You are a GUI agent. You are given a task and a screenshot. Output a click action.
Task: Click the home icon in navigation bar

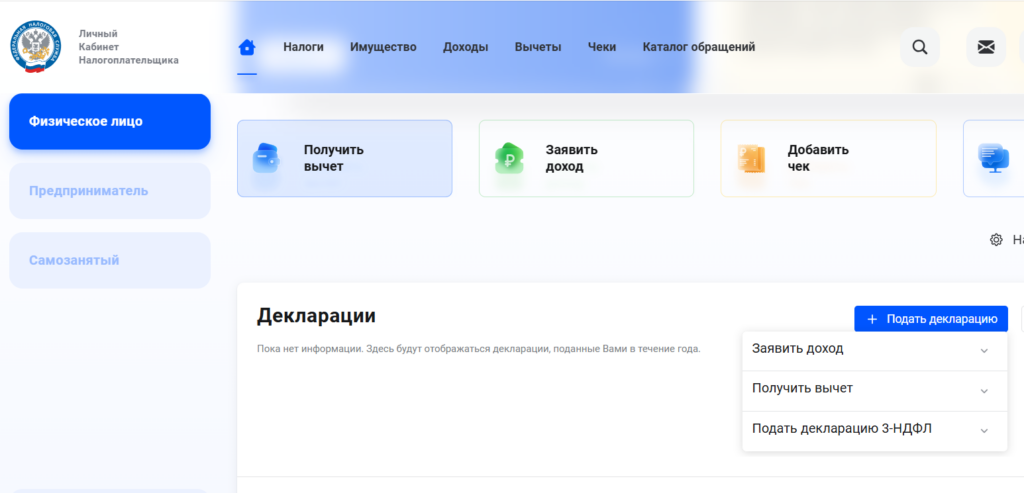[x=247, y=47]
